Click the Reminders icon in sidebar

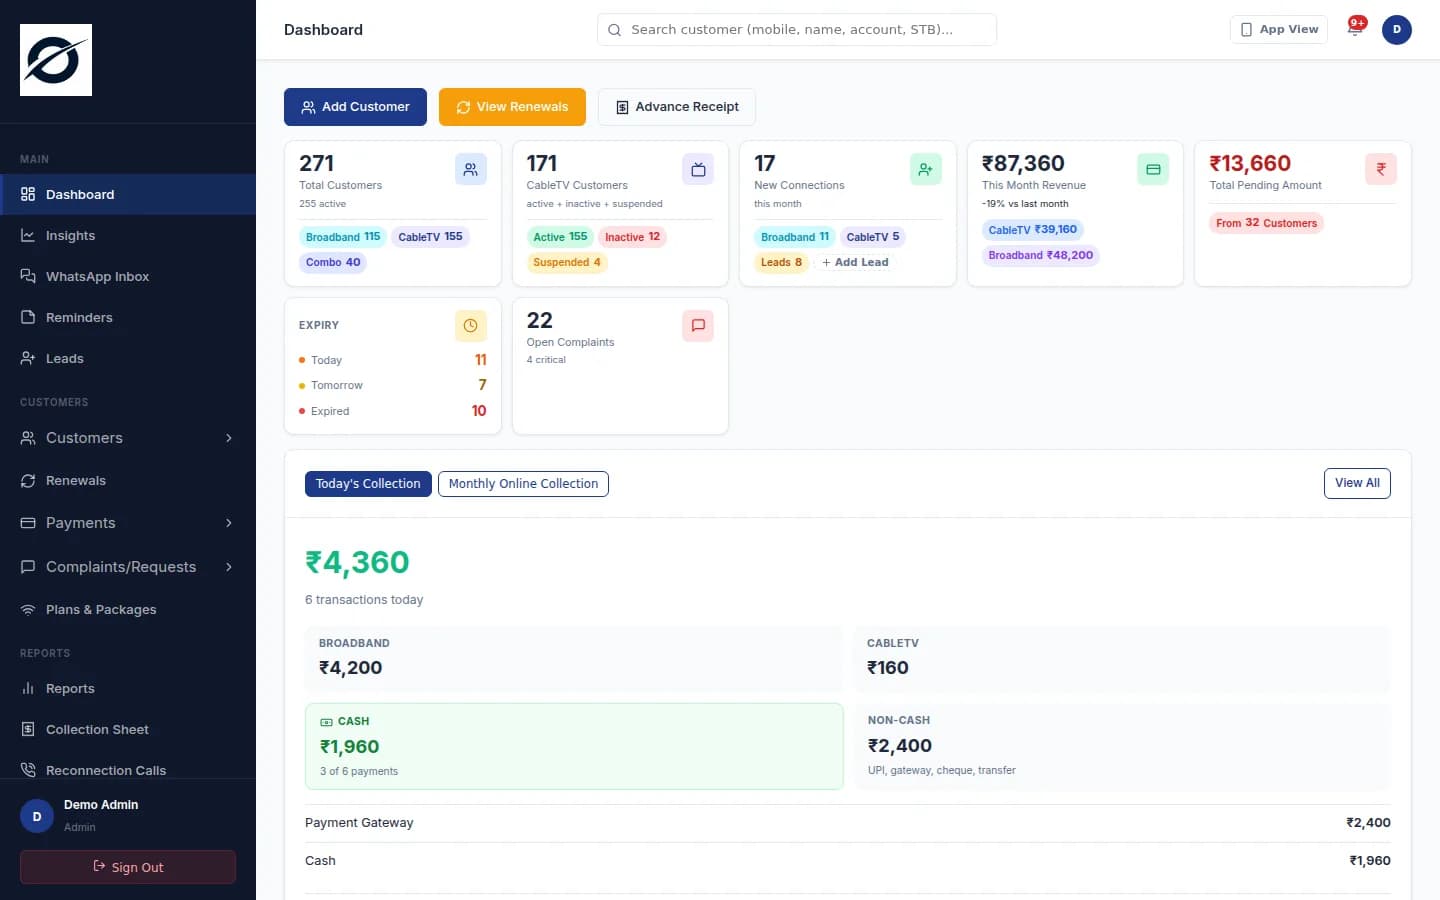[28, 317]
